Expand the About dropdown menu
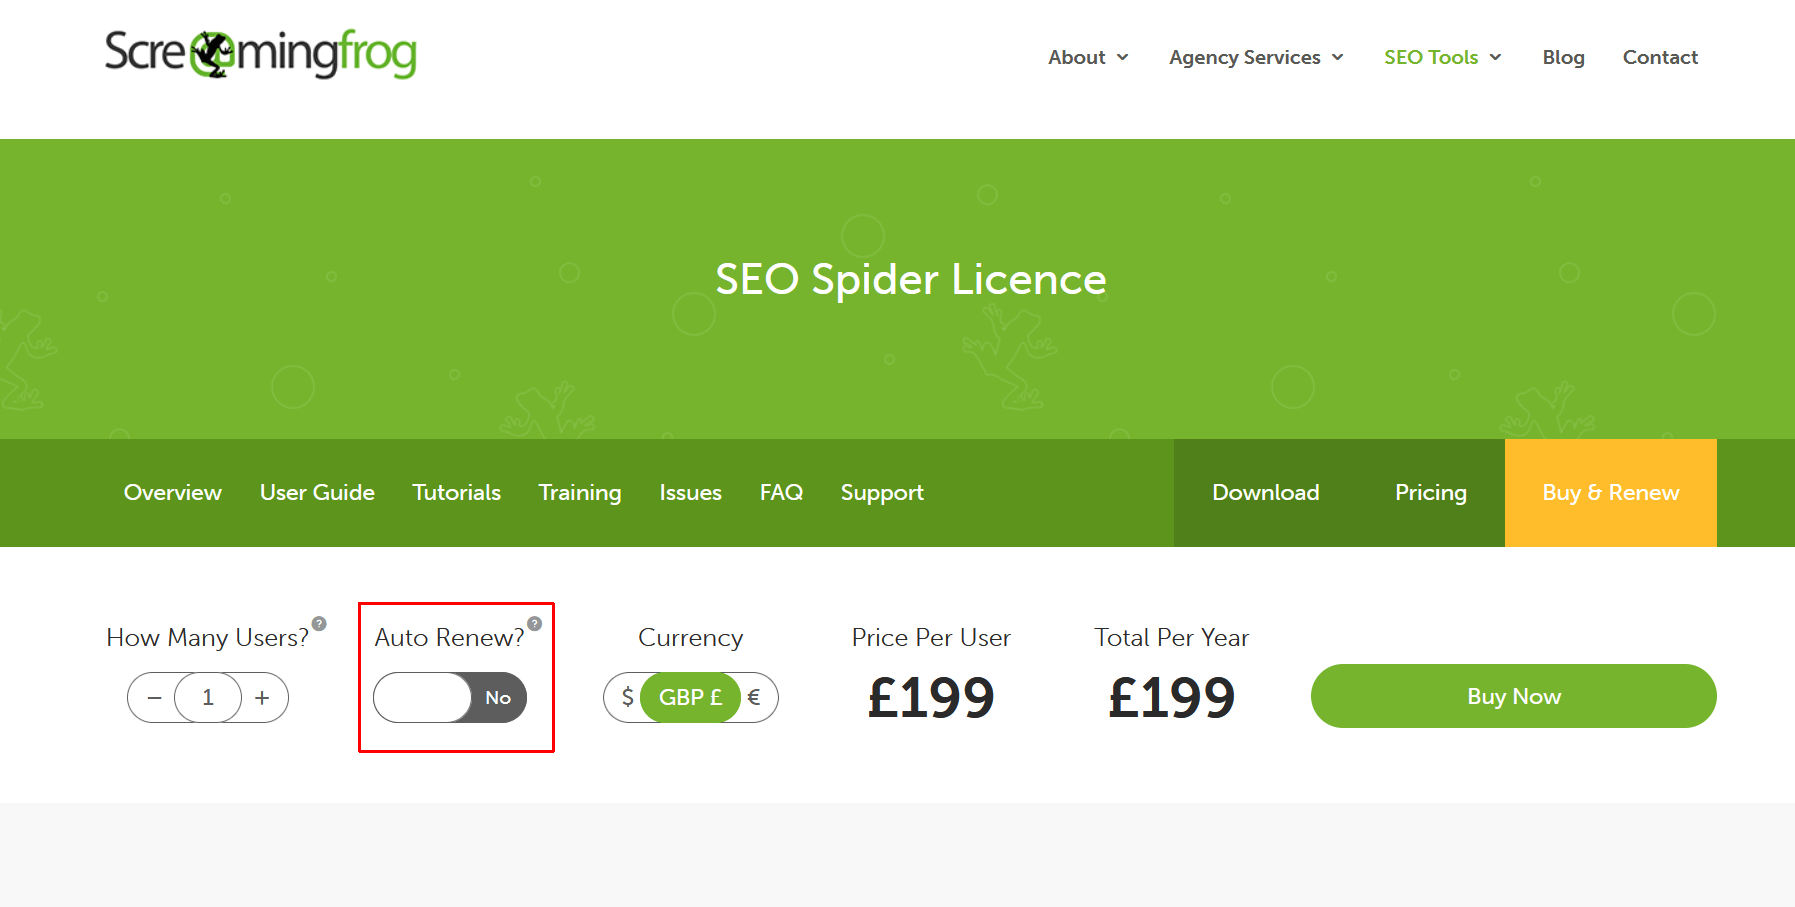The height and width of the screenshot is (907, 1795). (1087, 58)
